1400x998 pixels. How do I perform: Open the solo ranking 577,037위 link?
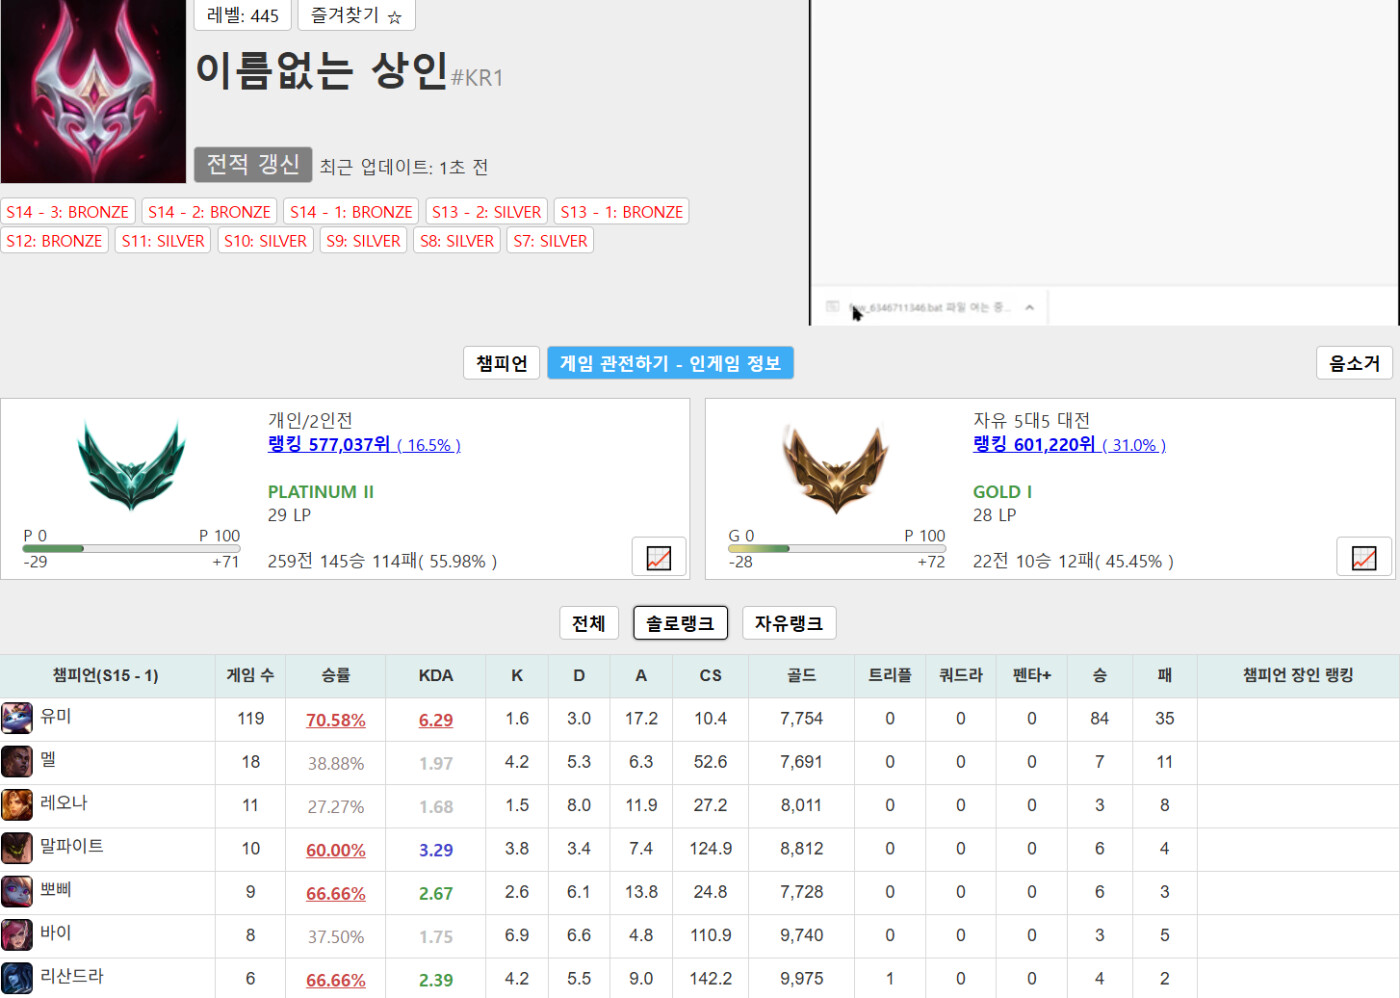coord(329,445)
